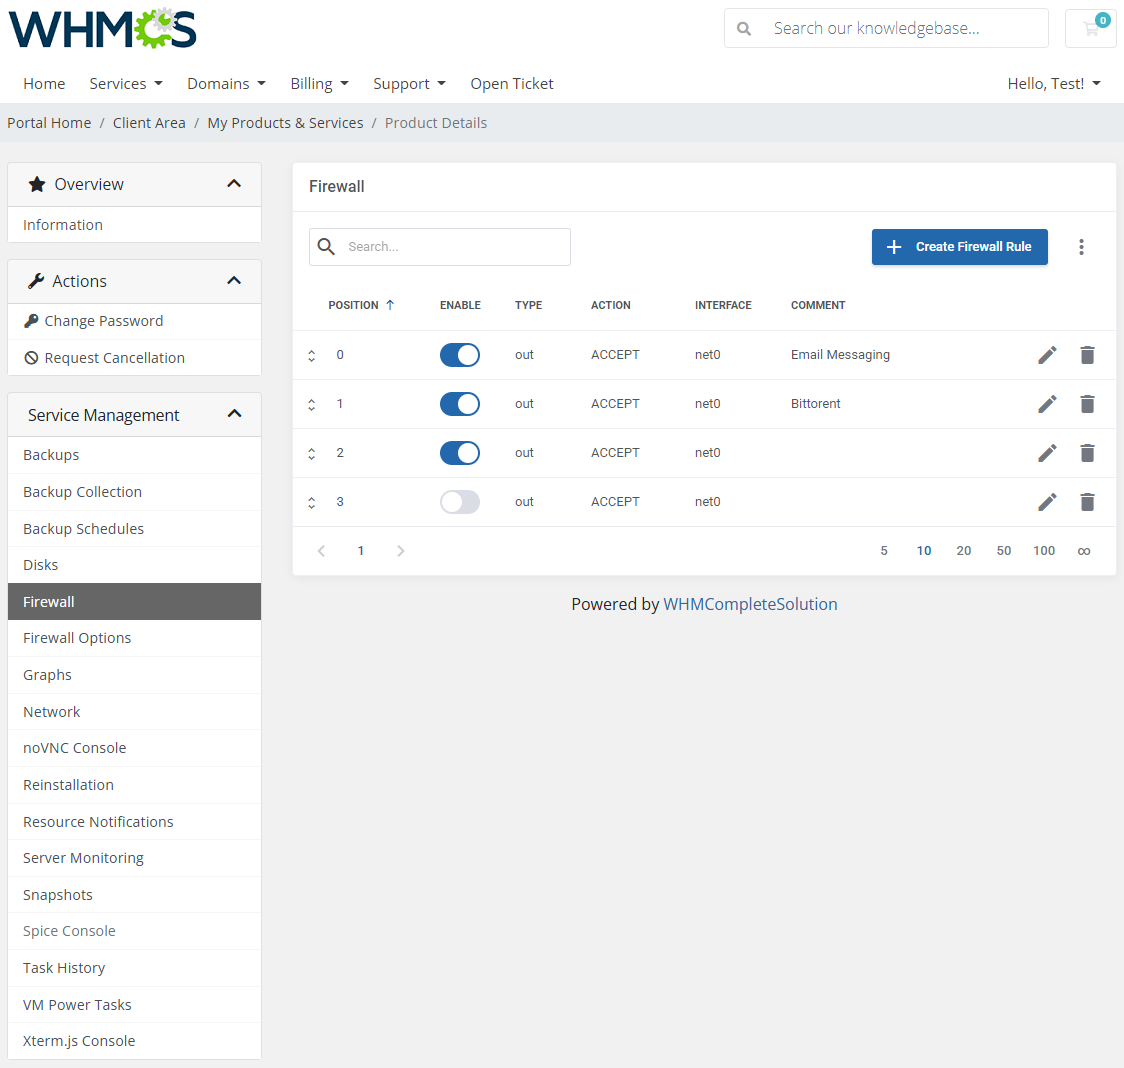Open the Billing dropdown menu
The width and height of the screenshot is (1124, 1068).
point(319,83)
